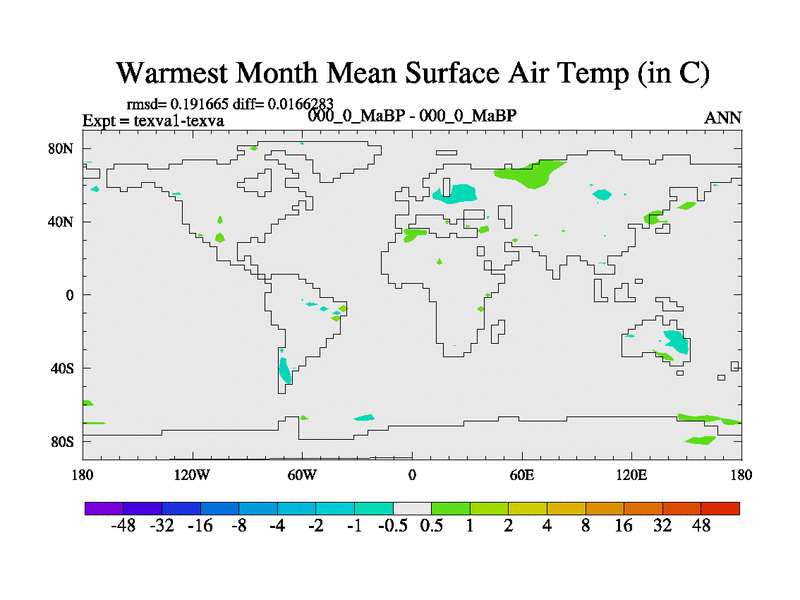800x600 pixels.
Task: Click the plot title 'Warmest Month Mean Surface Air Temp'
Action: [x=413, y=73]
